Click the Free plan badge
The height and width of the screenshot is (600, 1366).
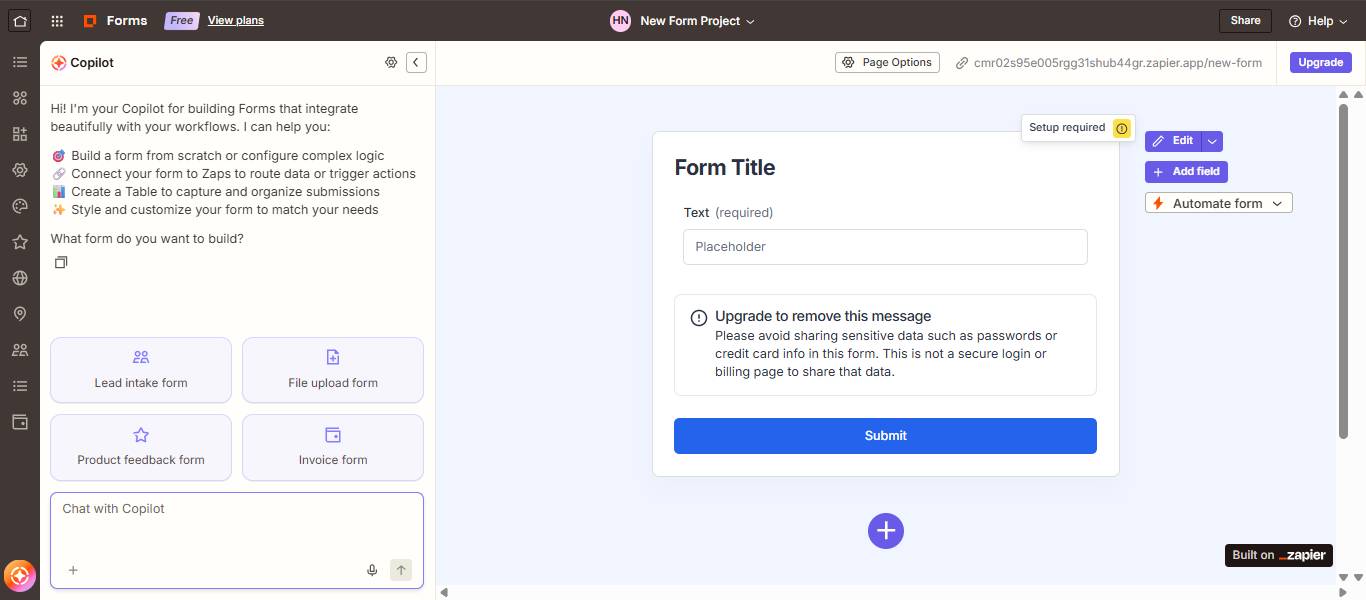pos(182,20)
